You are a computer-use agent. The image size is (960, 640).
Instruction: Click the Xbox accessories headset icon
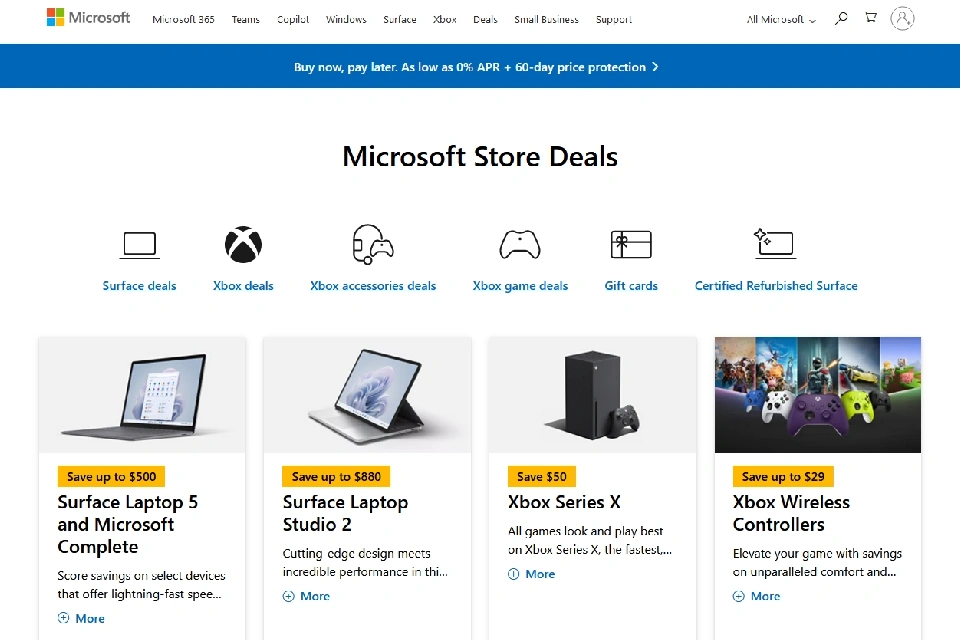(x=372, y=244)
